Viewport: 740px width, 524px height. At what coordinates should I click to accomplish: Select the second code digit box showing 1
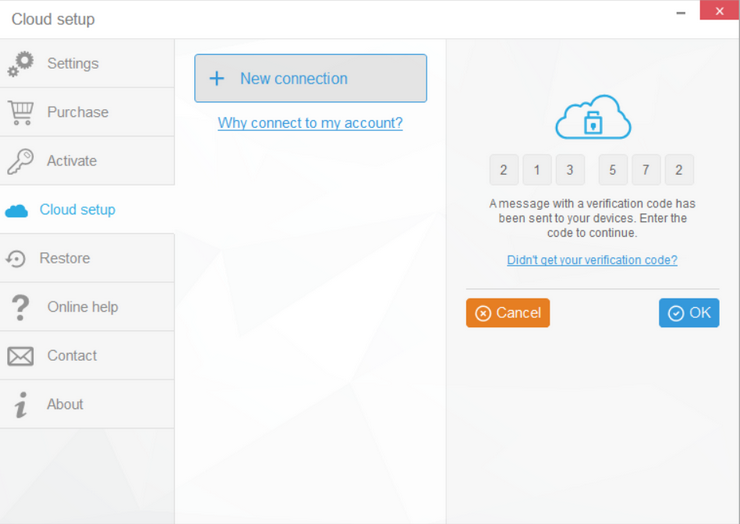tap(537, 170)
